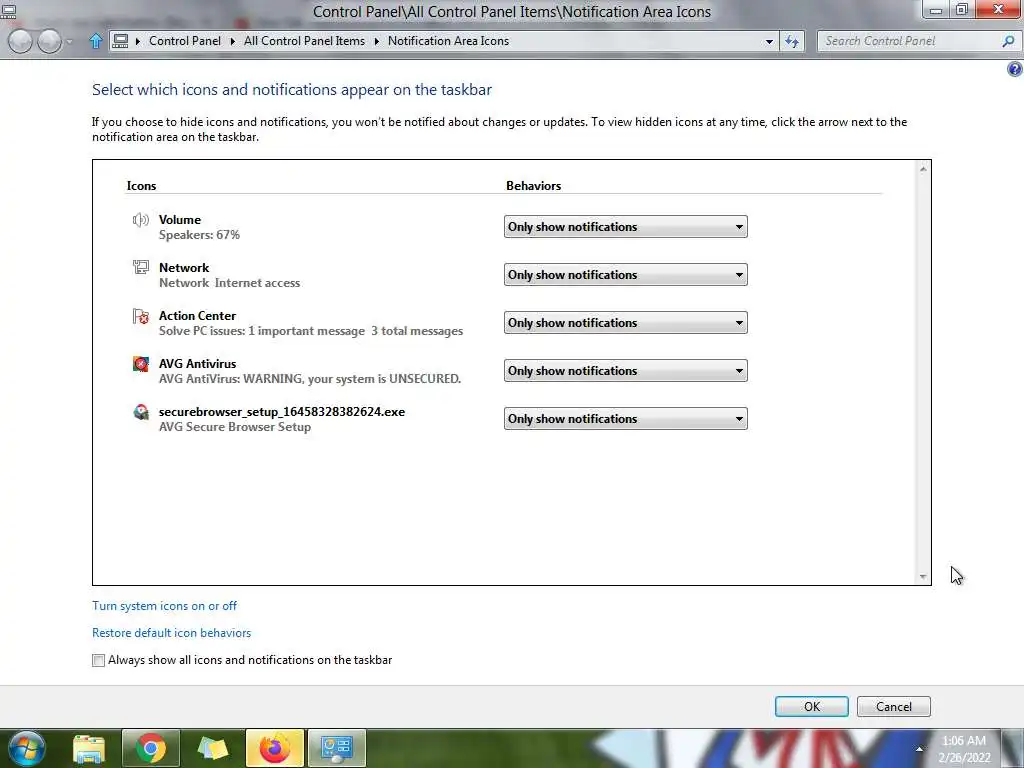The image size is (1024, 768).
Task: Click 'Solve PC issues' message text
Action: coord(311,331)
